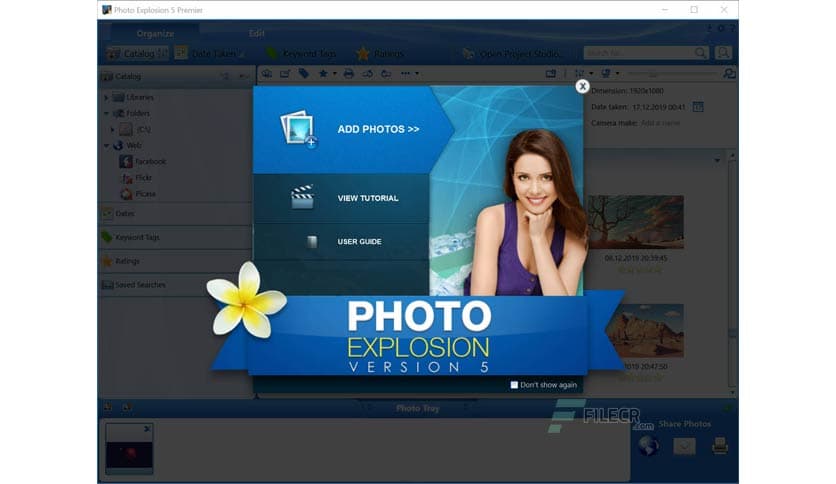836x484 pixels.
Task: Open the Dates panel section
Action: click(x=175, y=213)
